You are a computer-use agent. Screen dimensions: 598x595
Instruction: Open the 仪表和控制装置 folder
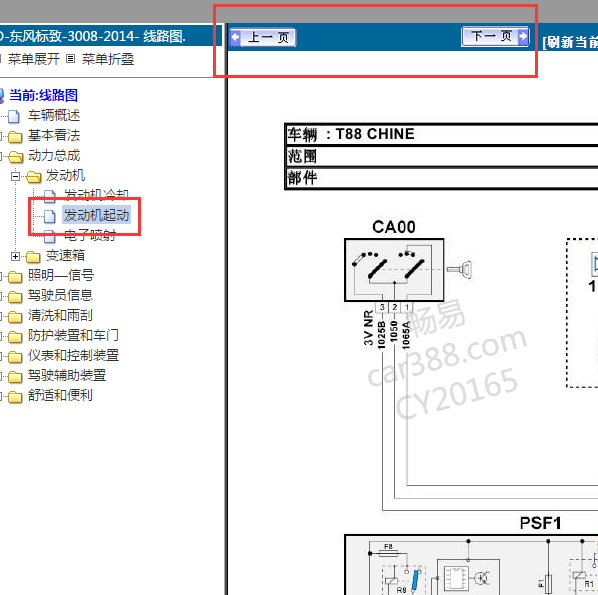click(73, 355)
